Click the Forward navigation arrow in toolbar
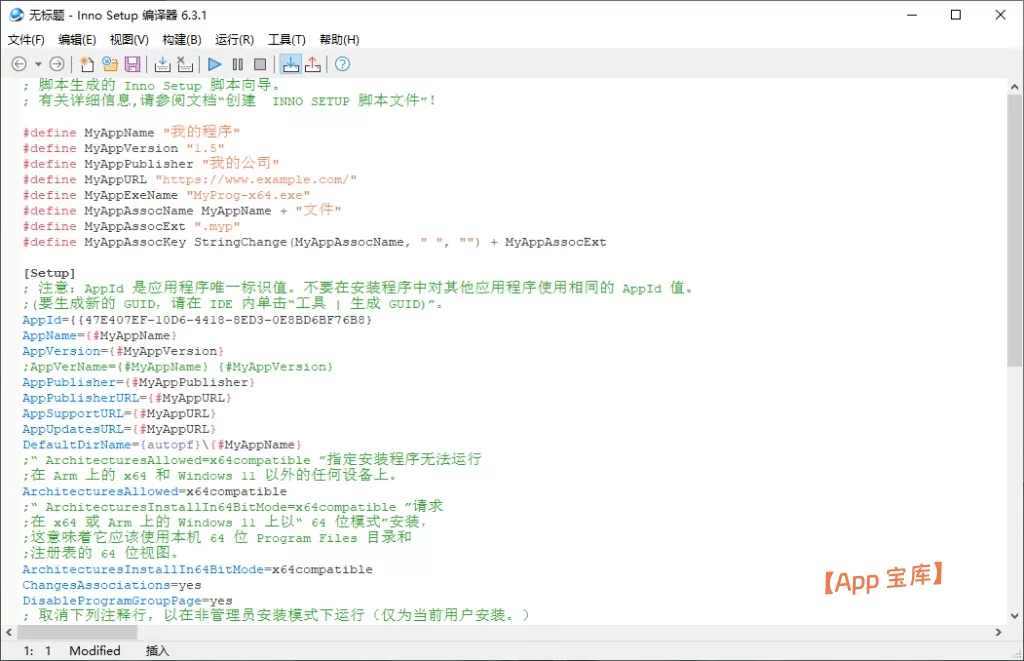Screen dimensions: 1024x661 click(x=56, y=64)
